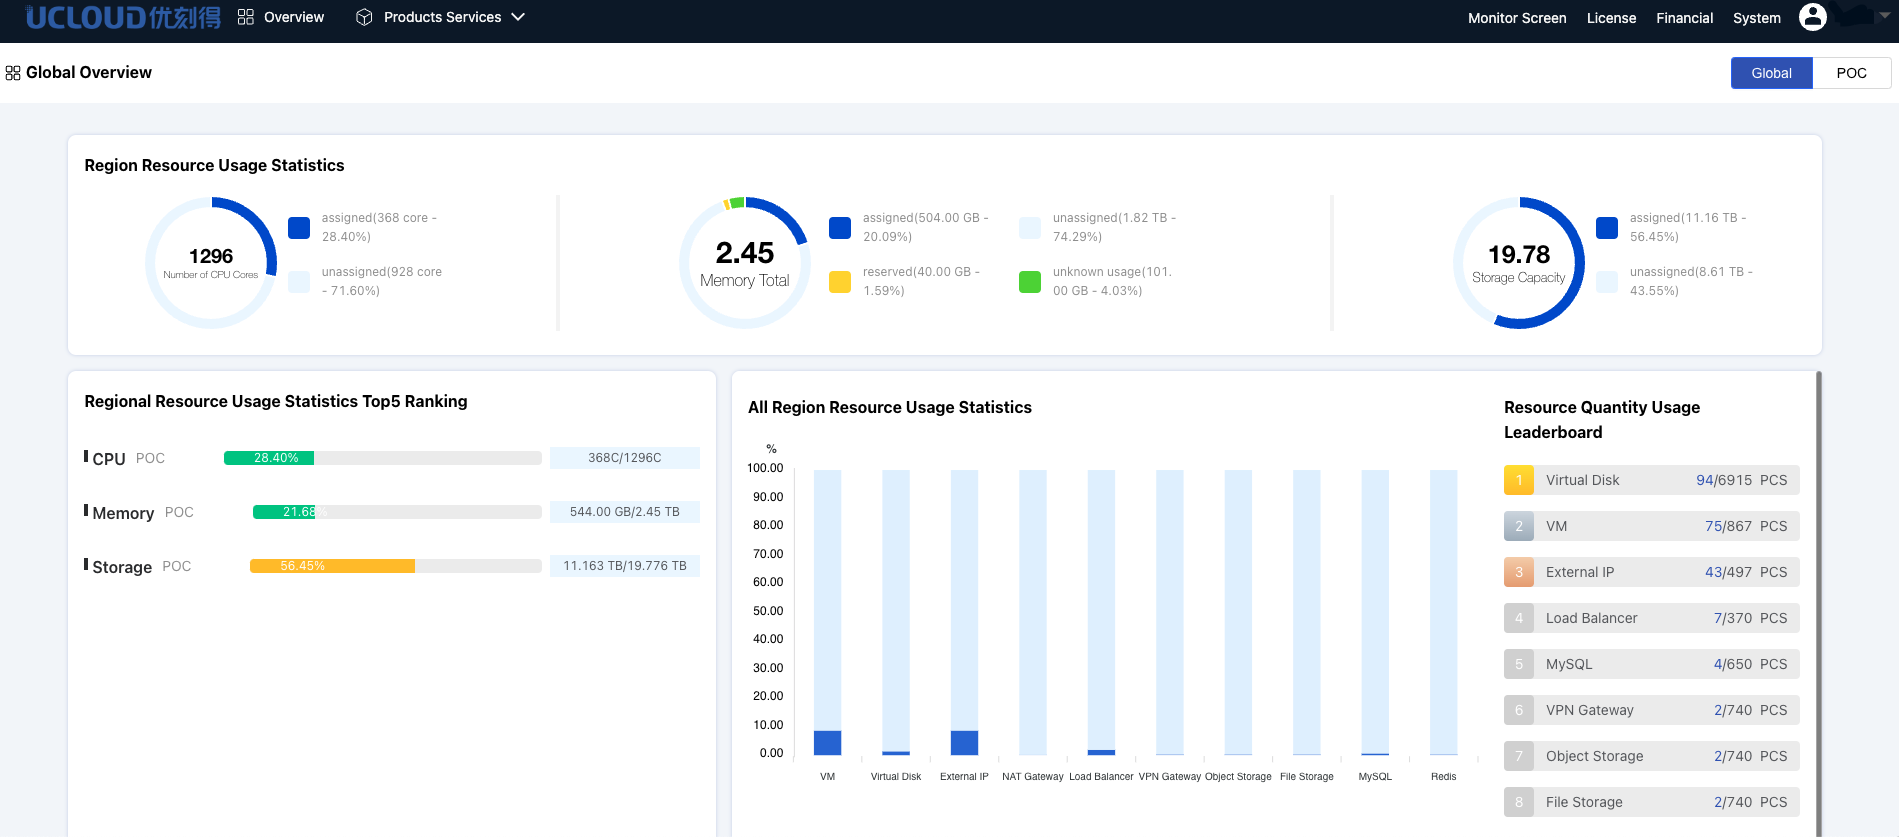Click the Storage Capacity donut chart
Screen dimensions: 1899x837
[1519, 263]
